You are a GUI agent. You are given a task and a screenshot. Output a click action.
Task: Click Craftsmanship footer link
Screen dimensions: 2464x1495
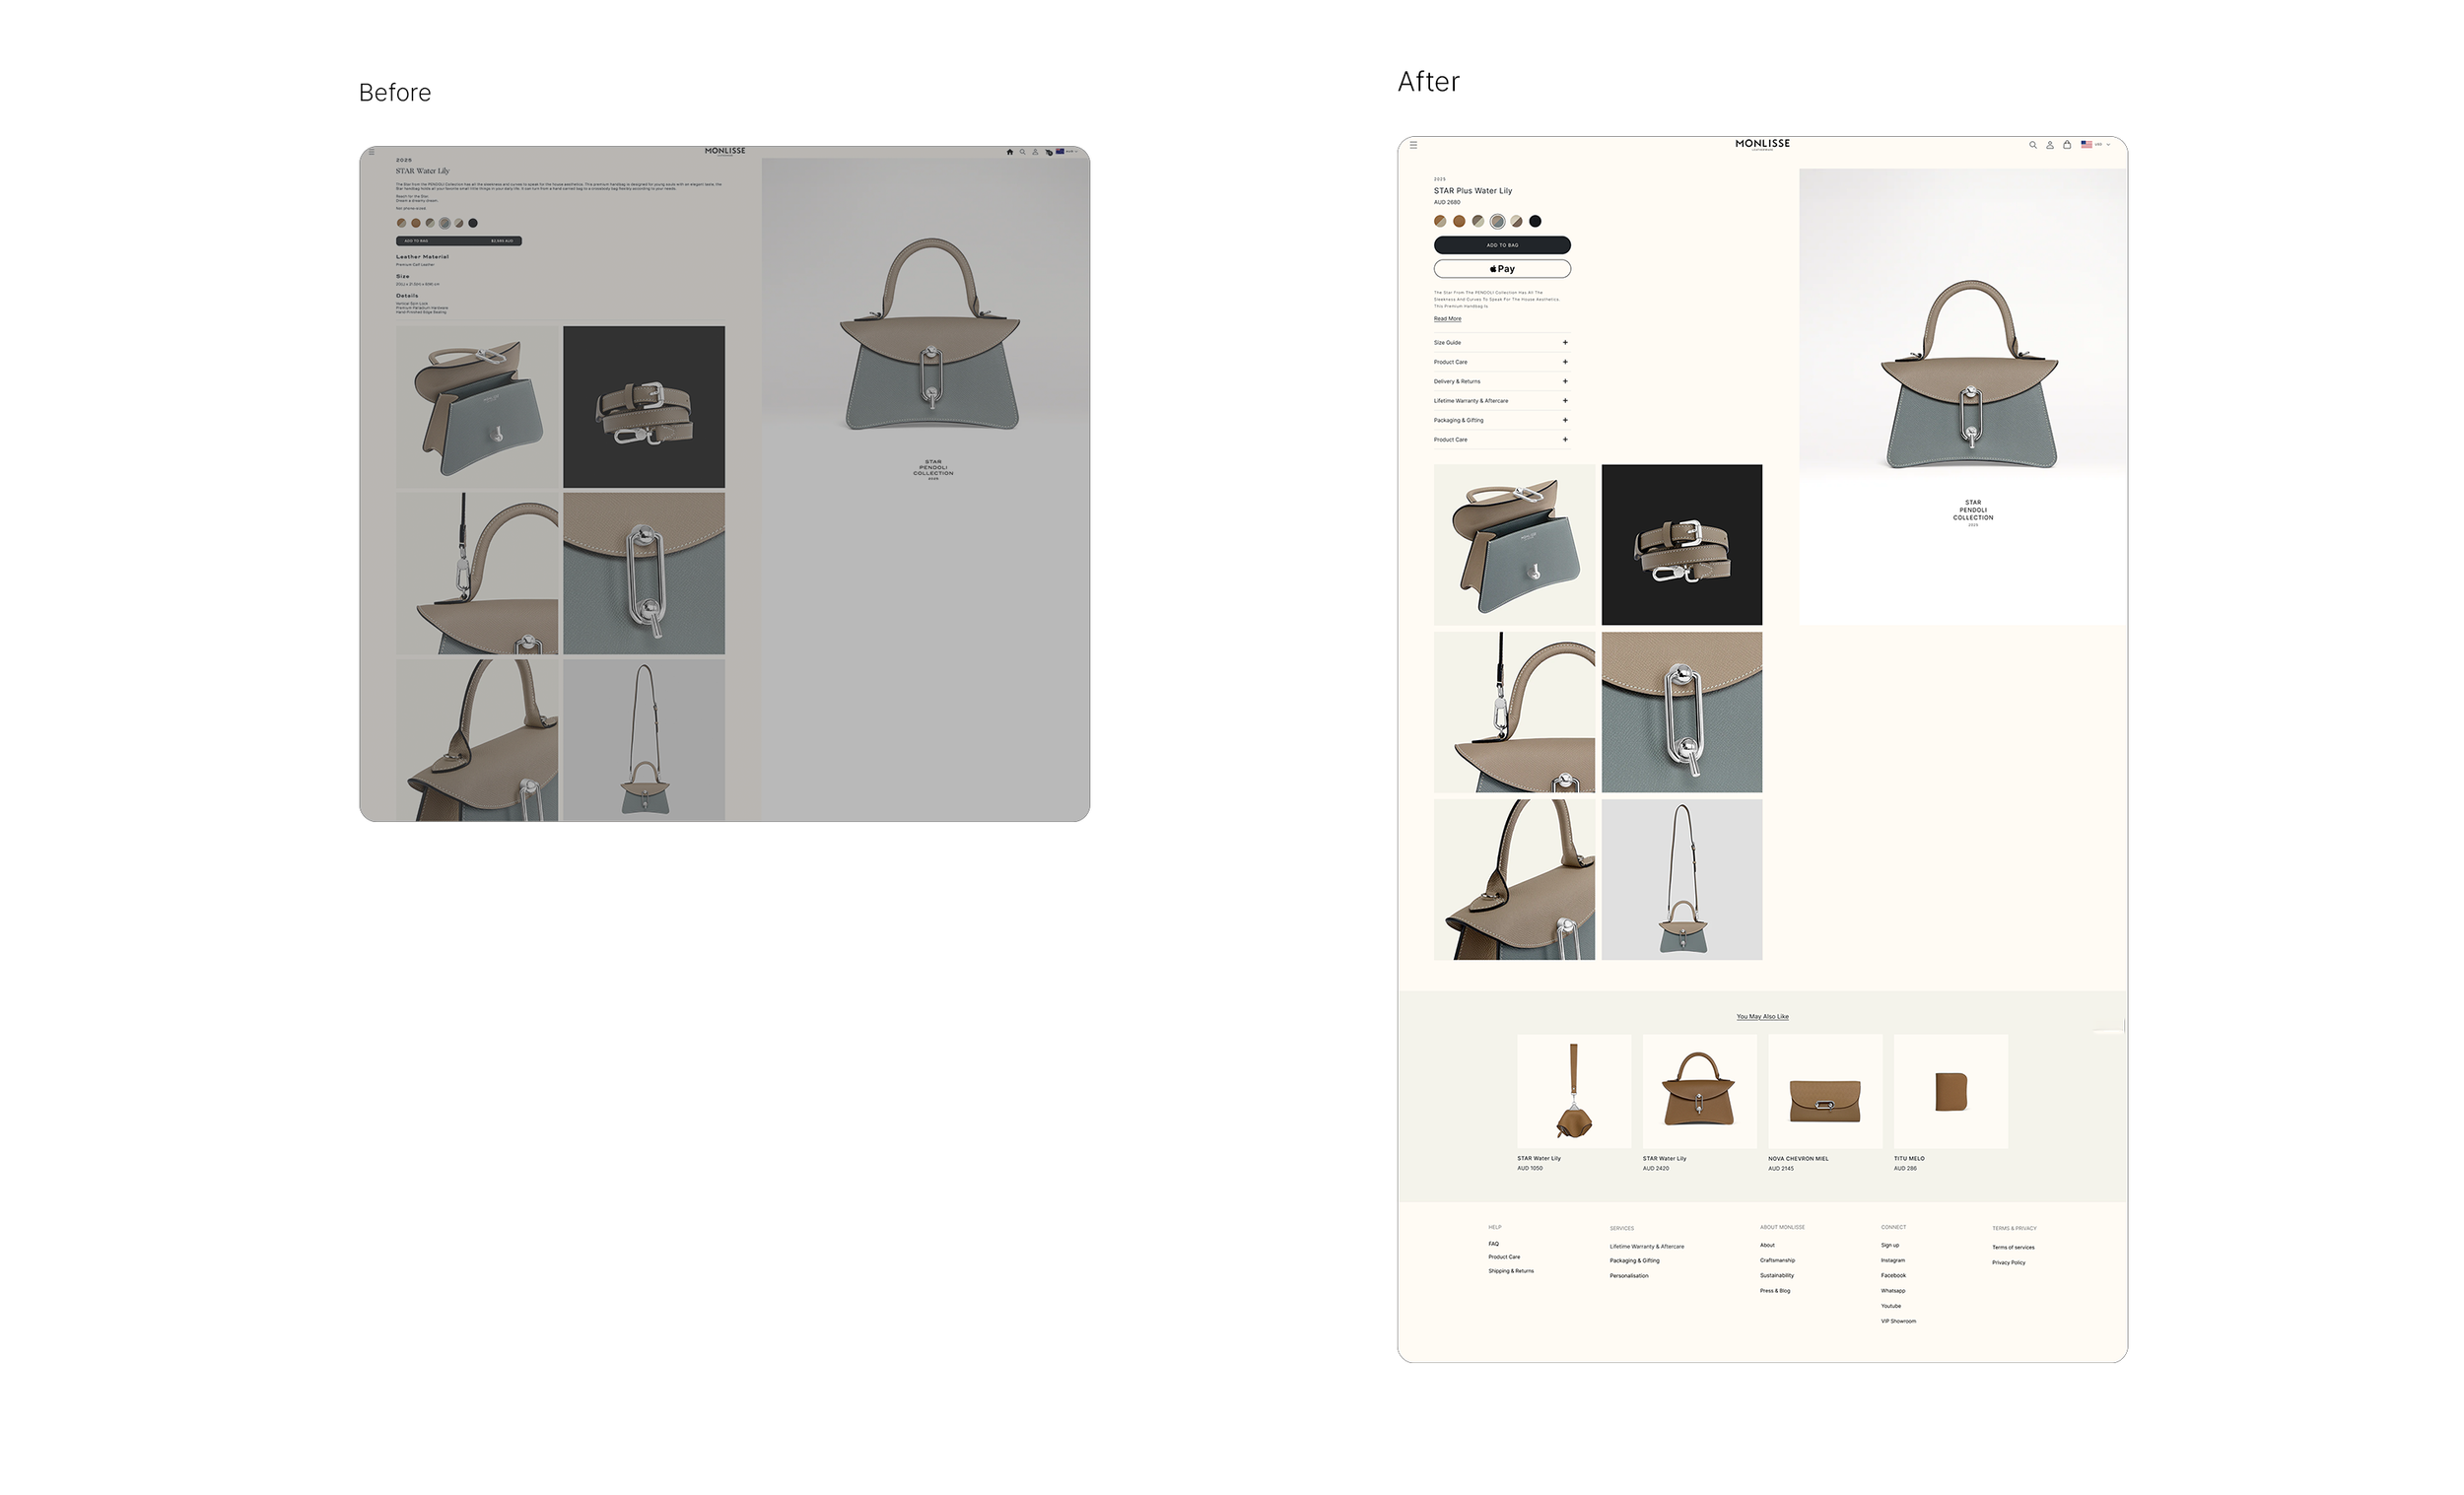coord(1777,1260)
